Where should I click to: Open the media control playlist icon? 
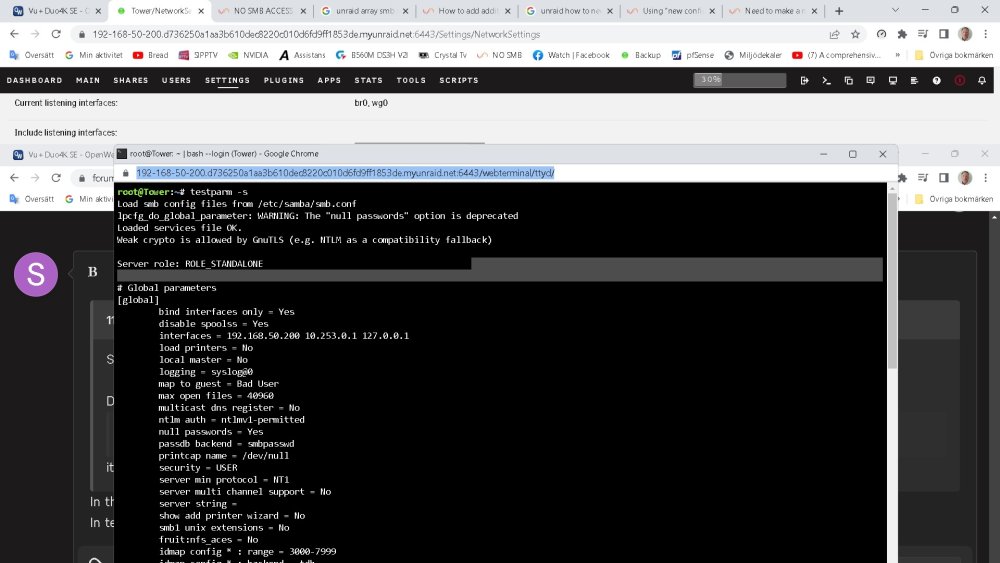(923, 34)
